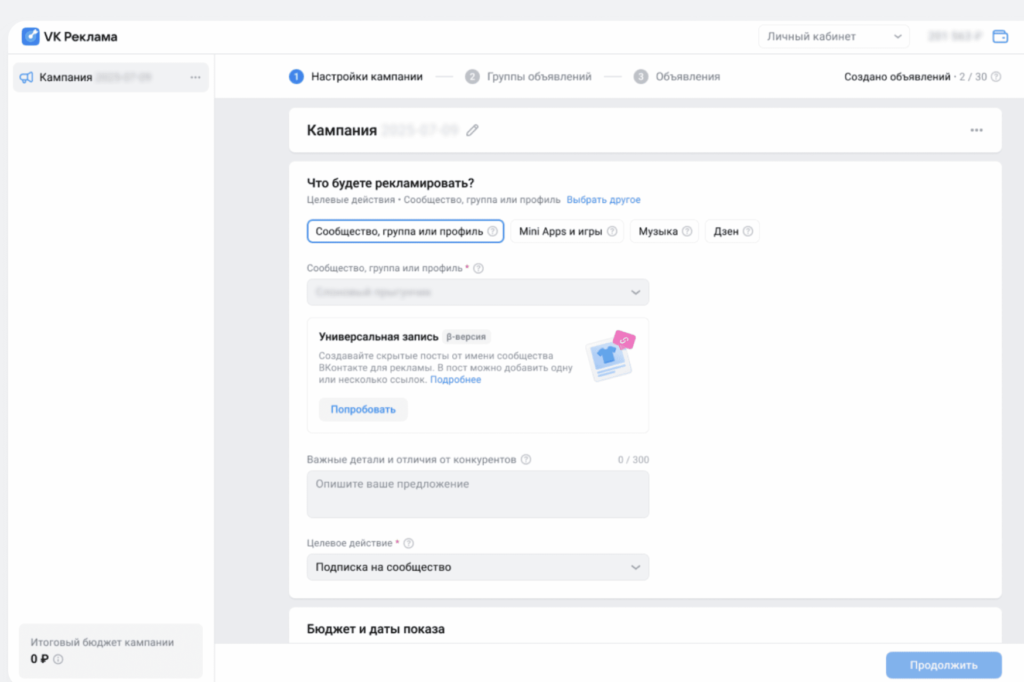Switch to step Группы объявлений
This screenshot has height=682, width=1024.
[x=540, y=75]
